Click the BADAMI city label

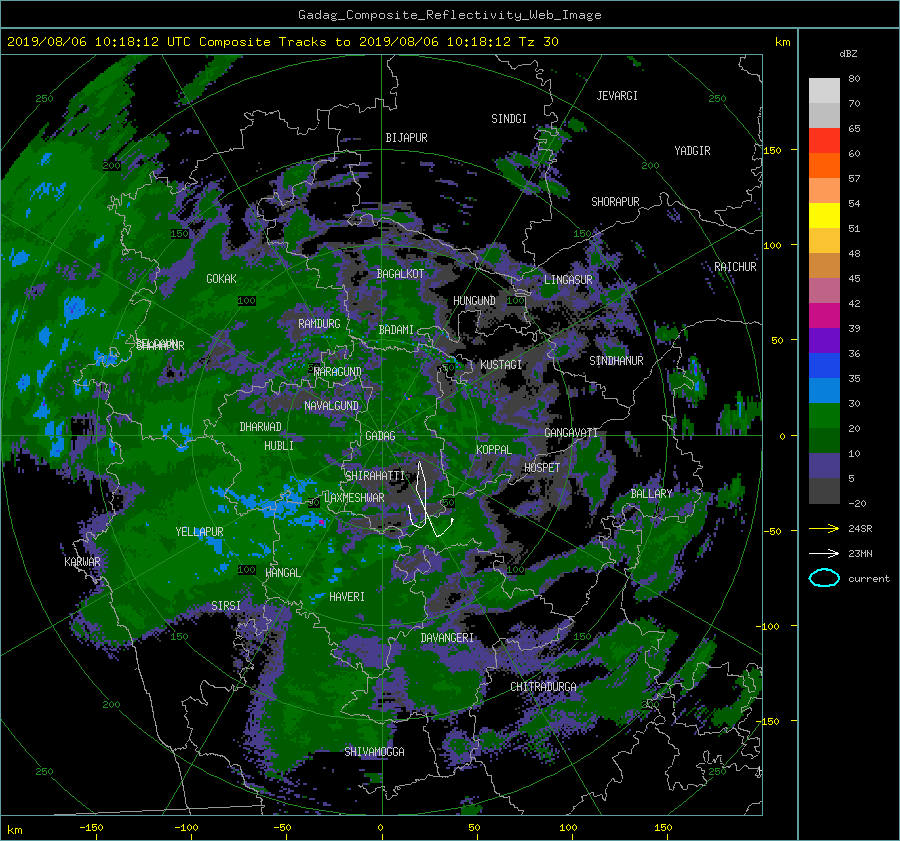click(x=396, y=330)
